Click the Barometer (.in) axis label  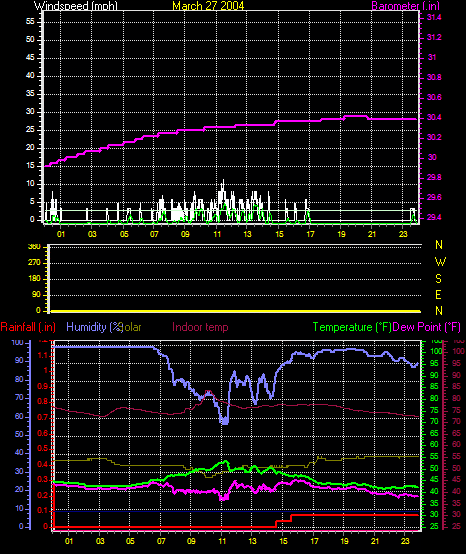pos(405,6)
